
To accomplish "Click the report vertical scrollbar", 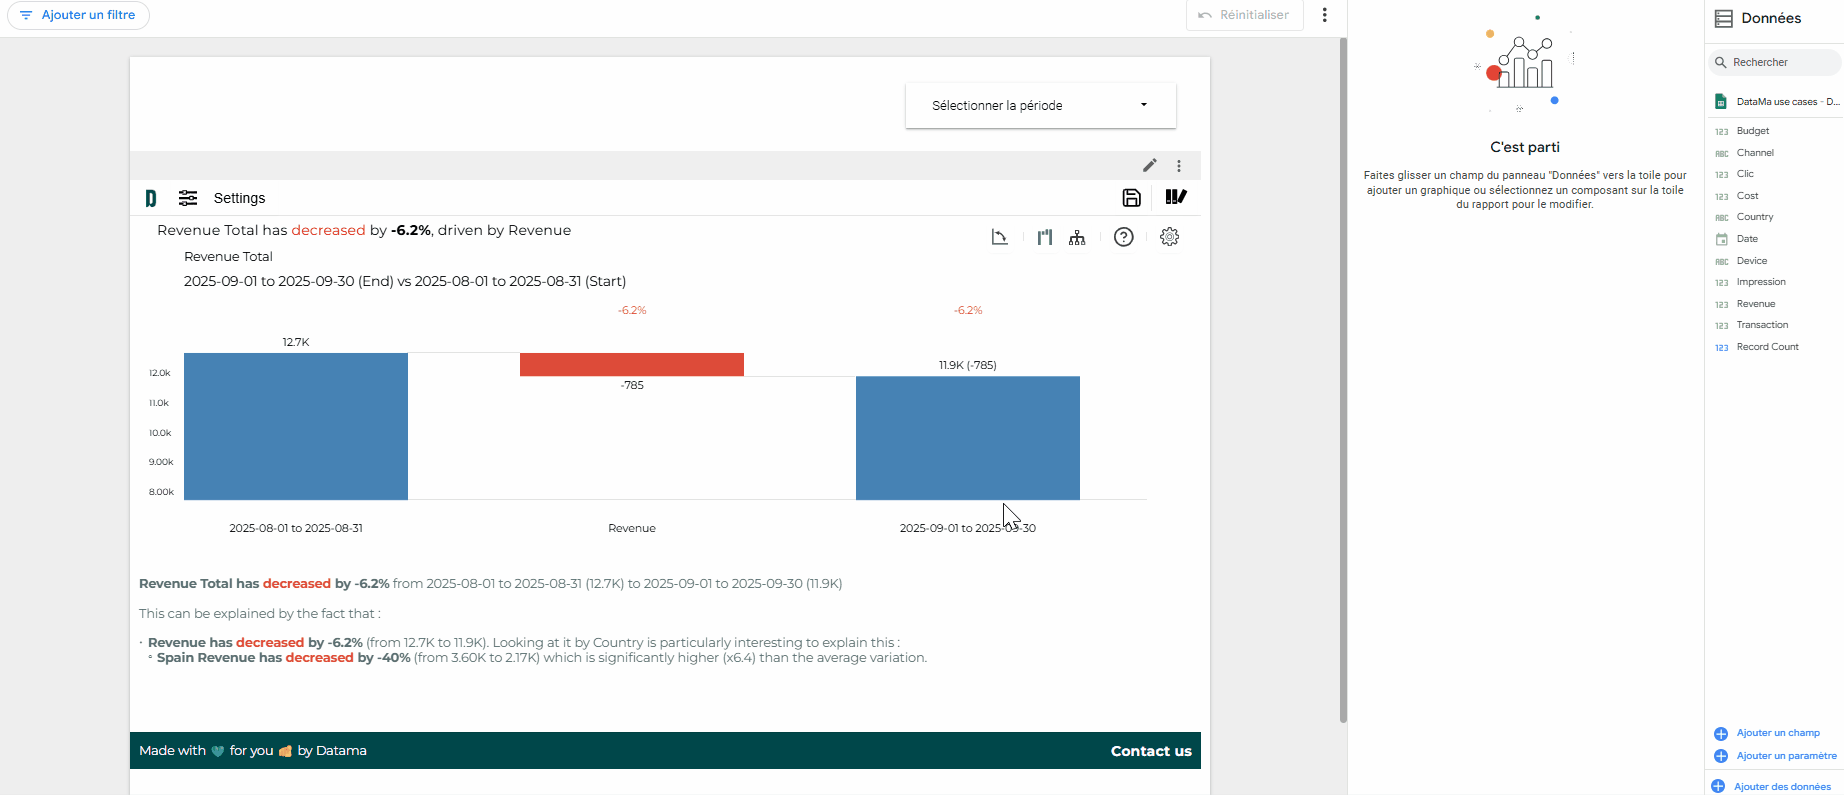I will [1343, 380].
